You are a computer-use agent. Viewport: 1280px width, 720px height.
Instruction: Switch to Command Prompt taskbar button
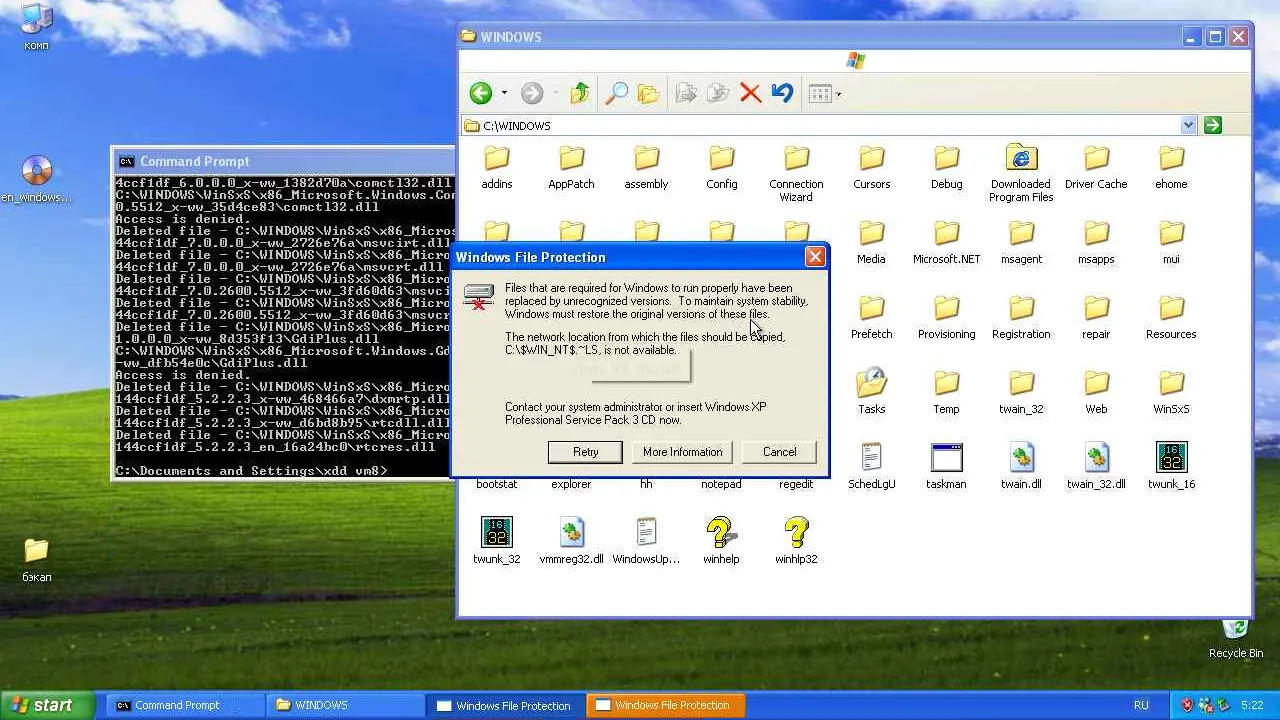tap(185, 705)
